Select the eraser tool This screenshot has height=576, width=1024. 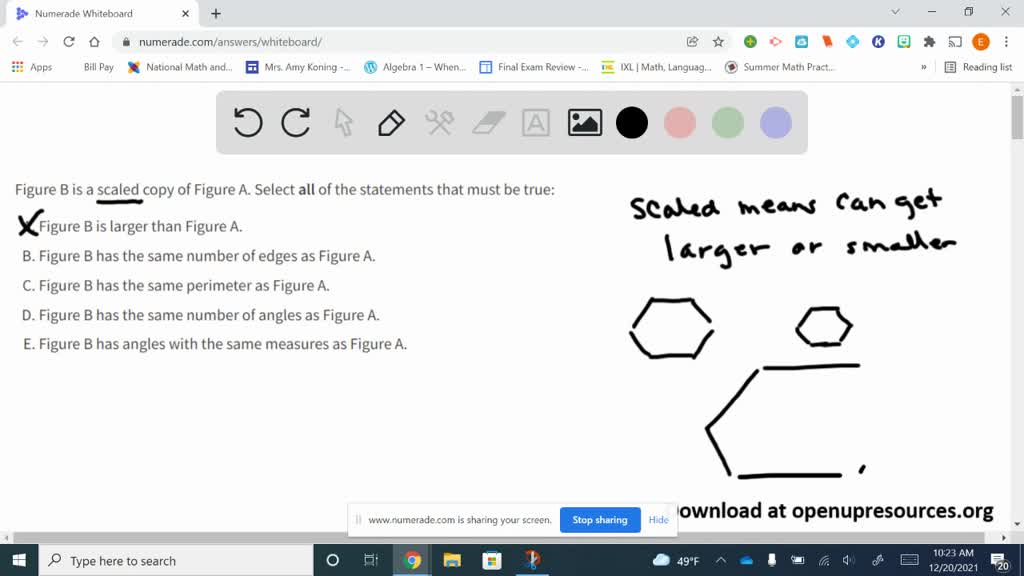click(x=488, y=122)
